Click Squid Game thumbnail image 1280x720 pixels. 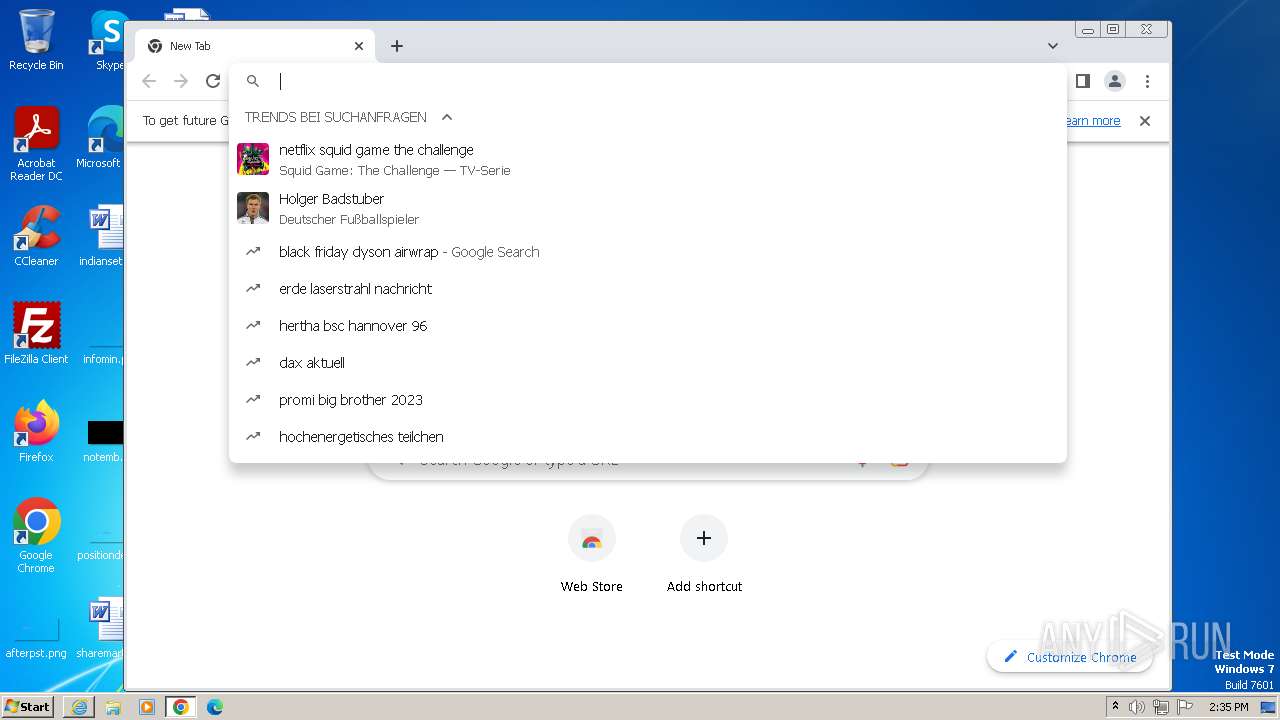pyautogui.click(x=253, y=160)
